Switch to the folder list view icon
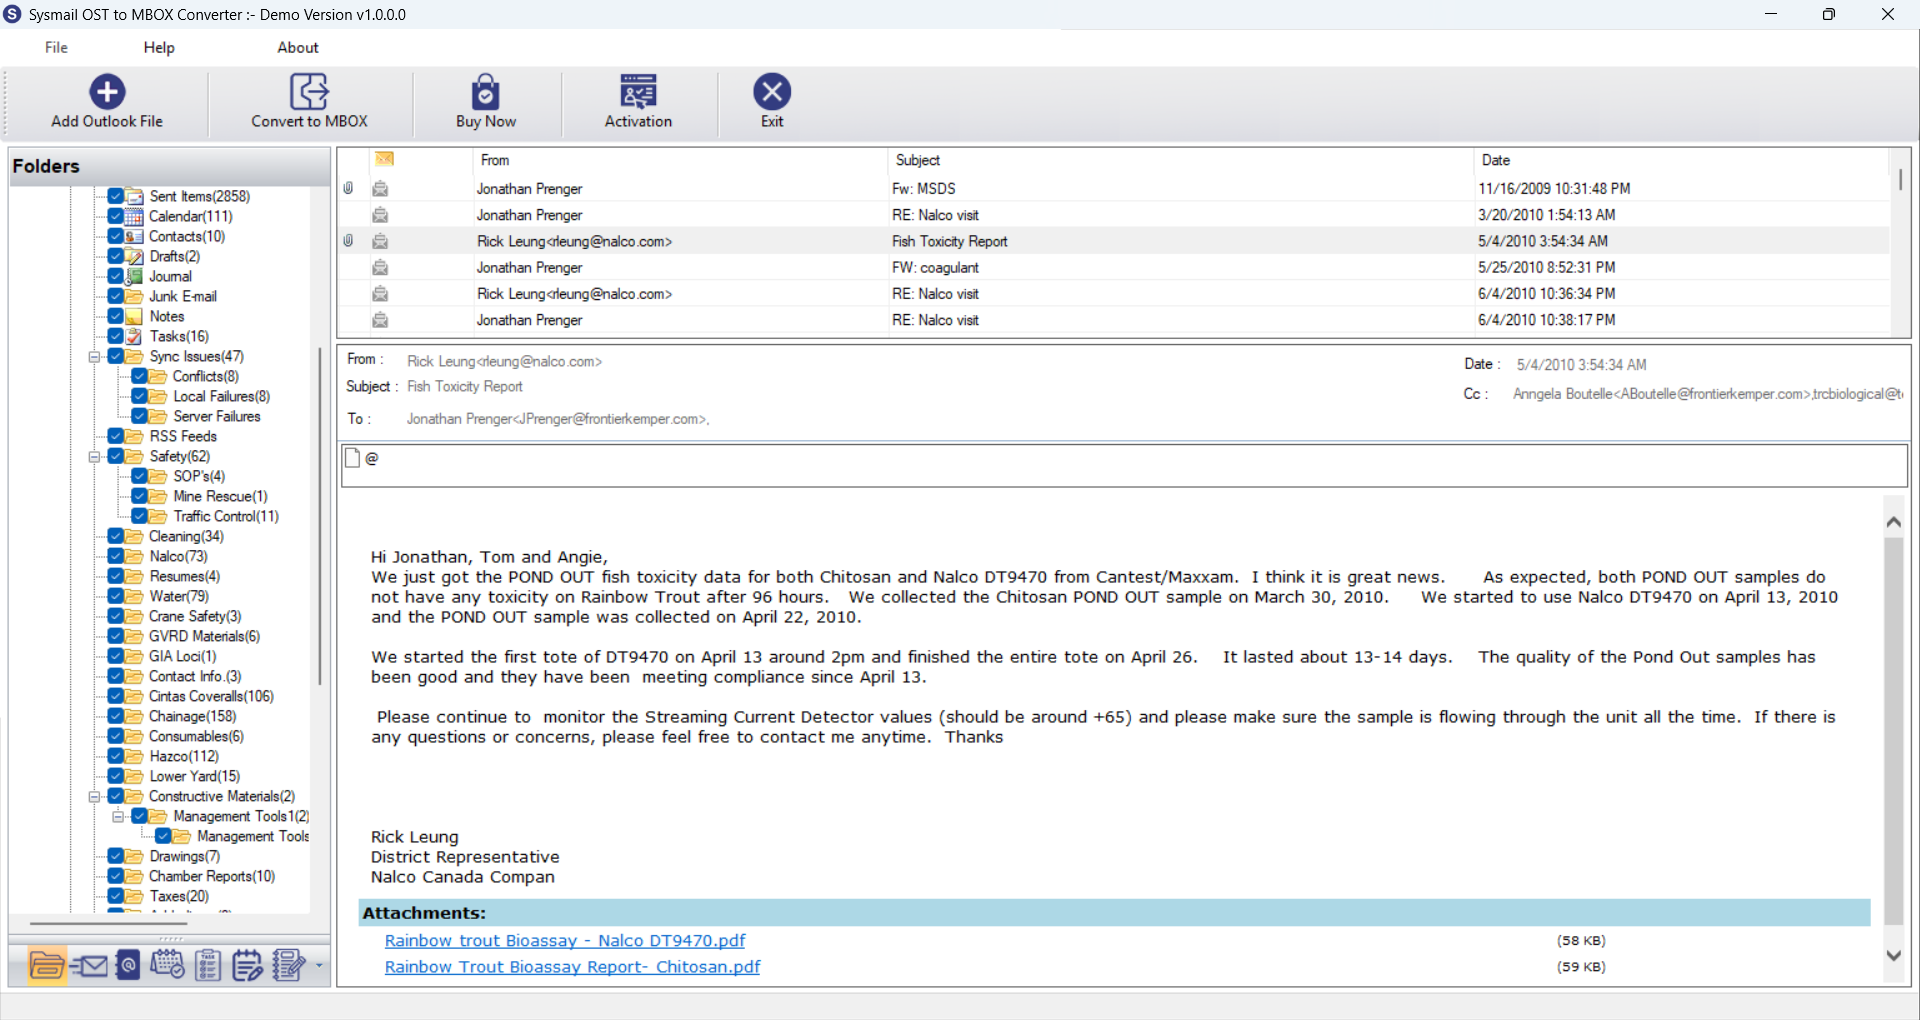The image size is (1920, 1020). tap(47, 965)
